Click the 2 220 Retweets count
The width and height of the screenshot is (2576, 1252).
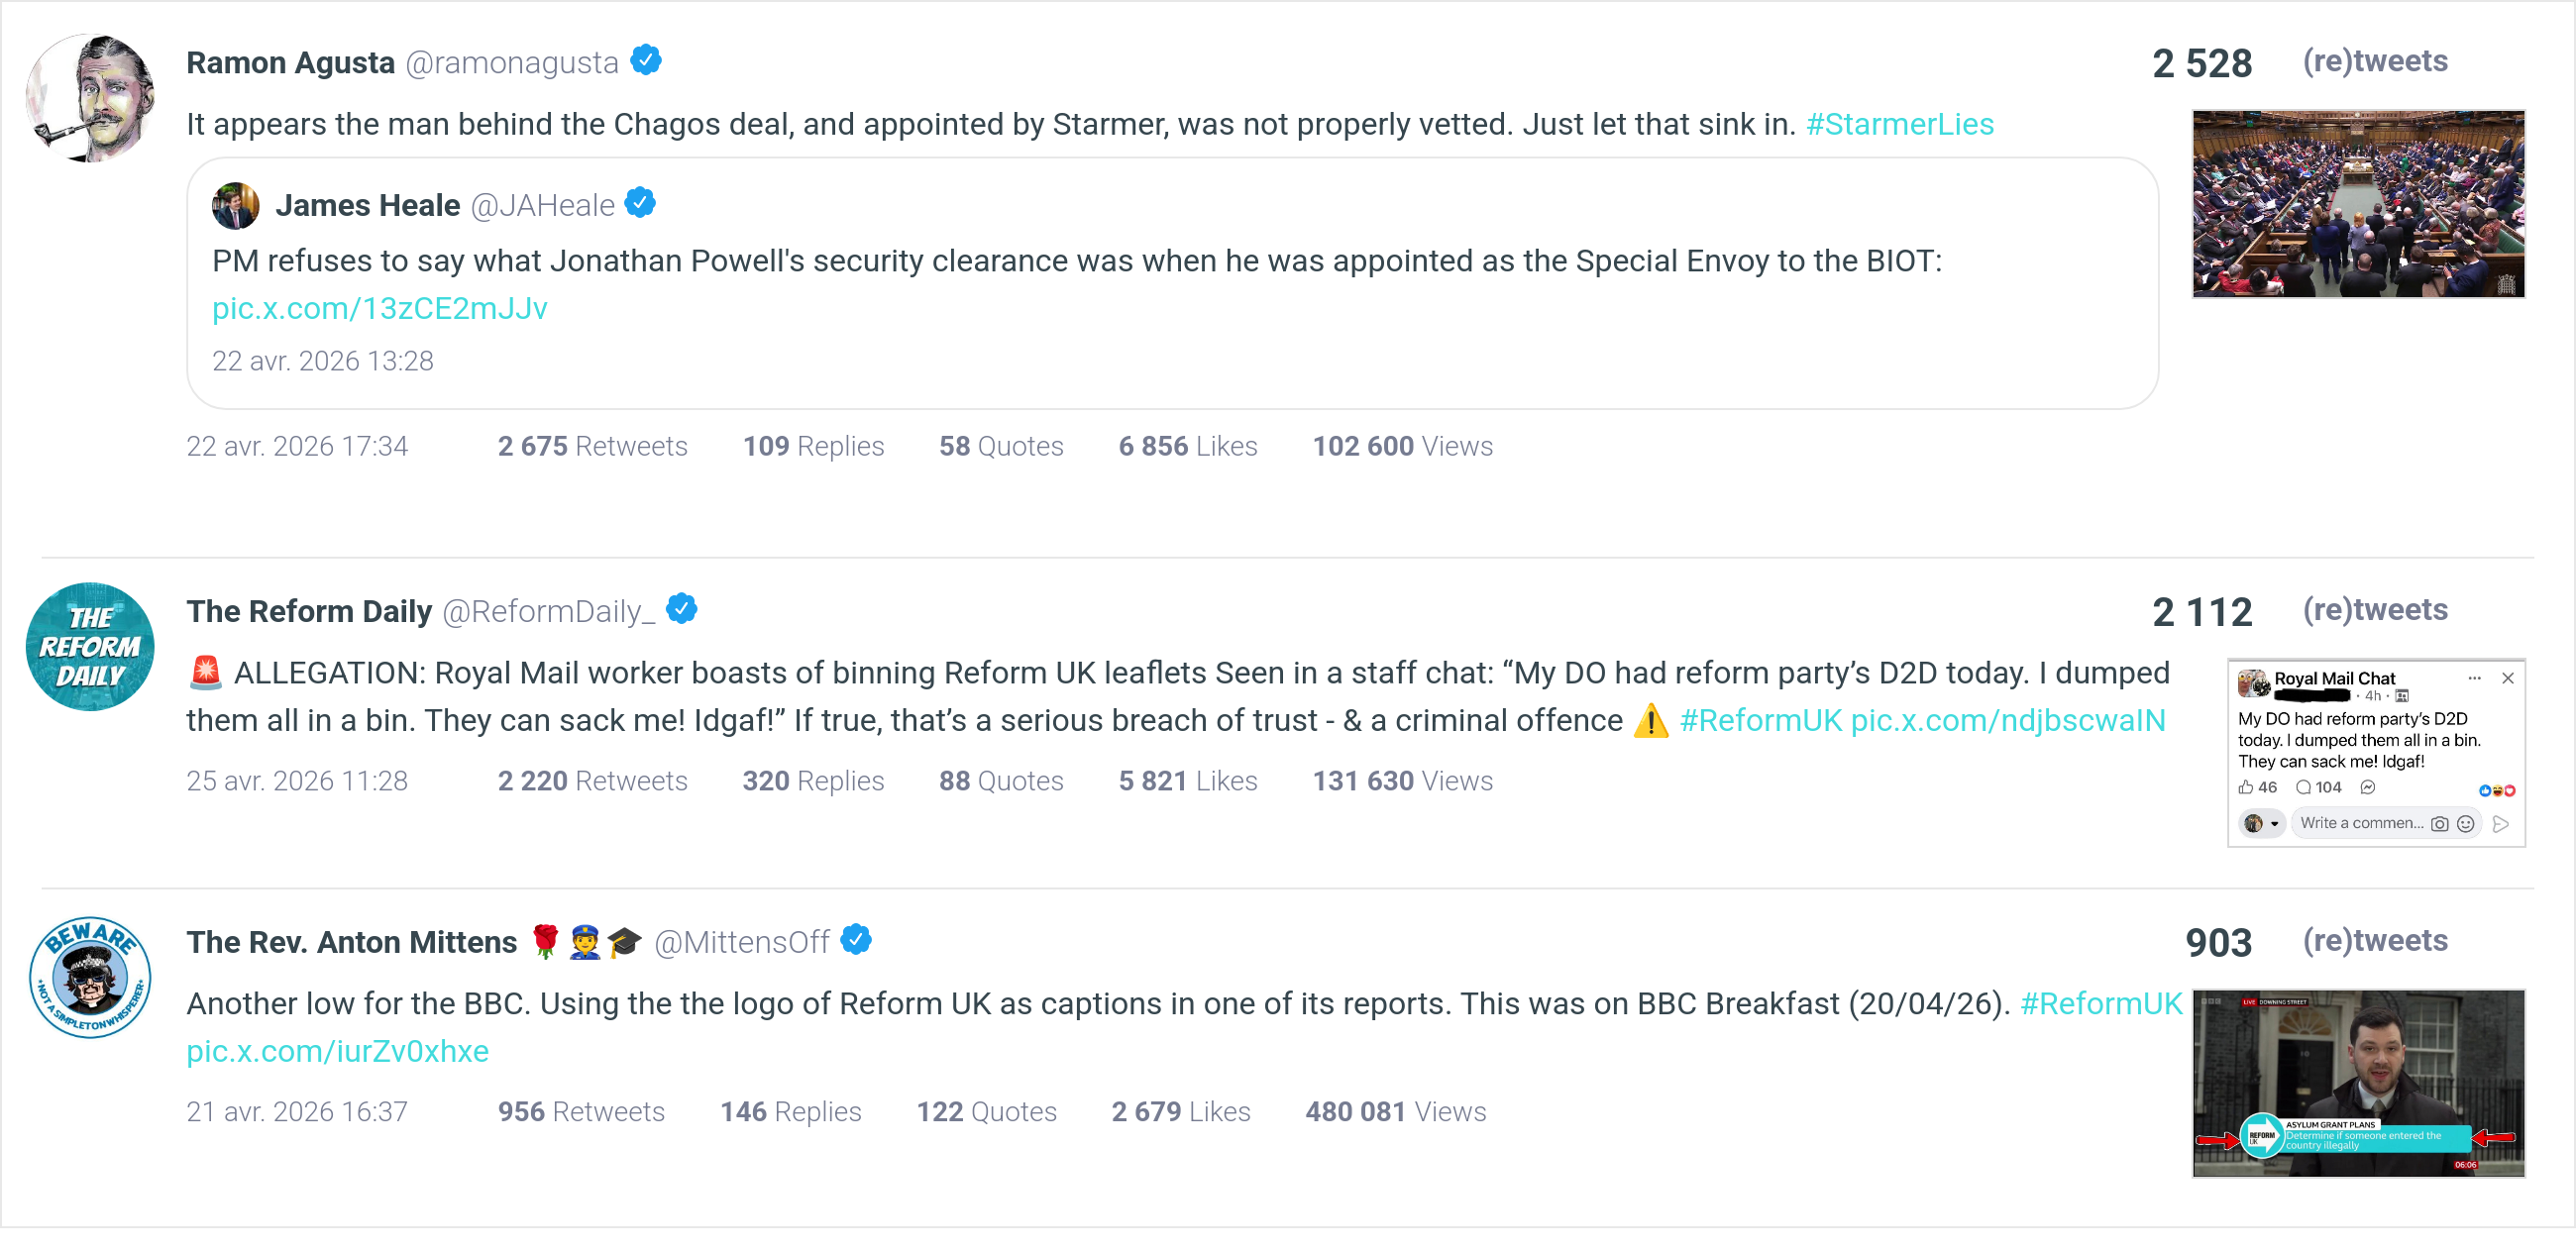[592, 781]
